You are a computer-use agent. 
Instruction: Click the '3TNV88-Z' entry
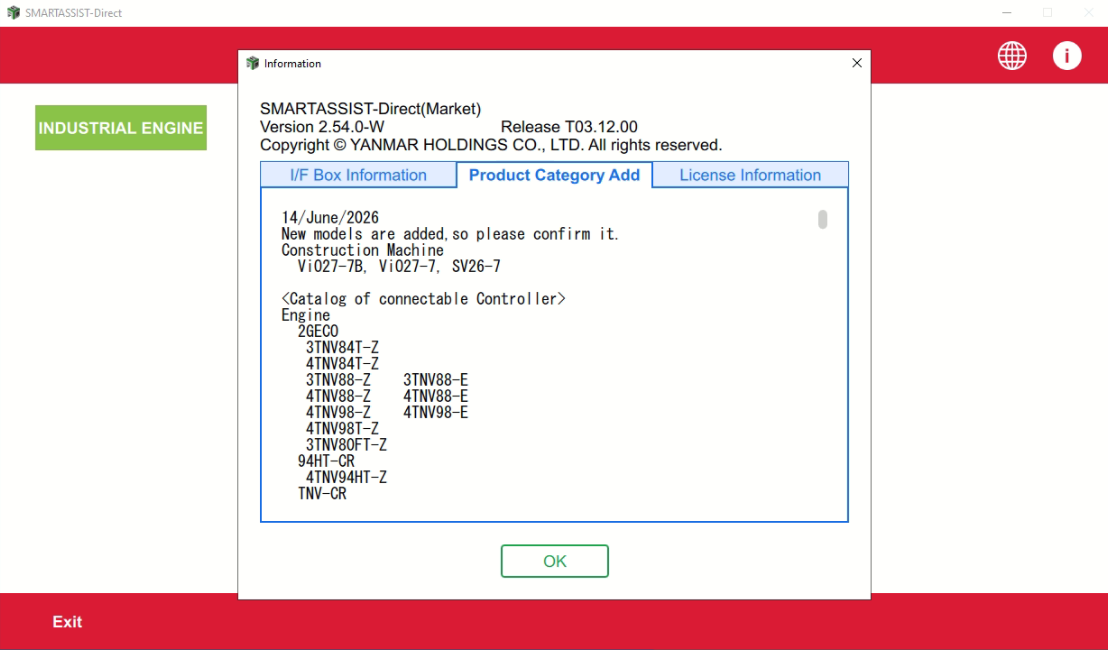coord(338,380)
